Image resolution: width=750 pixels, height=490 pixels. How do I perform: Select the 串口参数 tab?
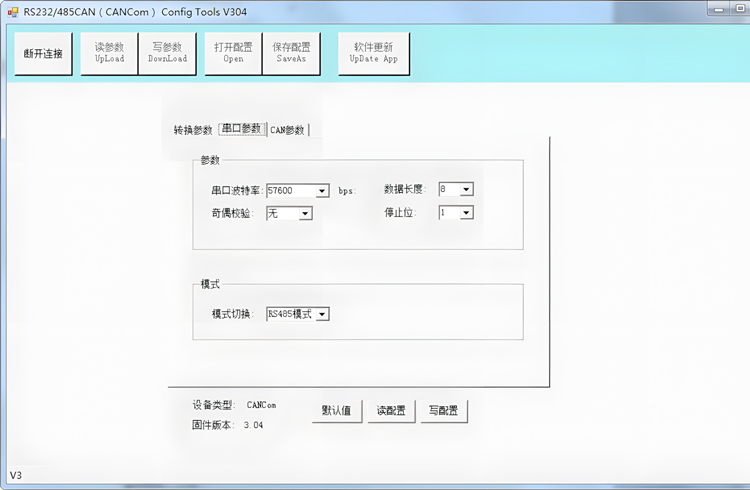click(x=241, y=129)
